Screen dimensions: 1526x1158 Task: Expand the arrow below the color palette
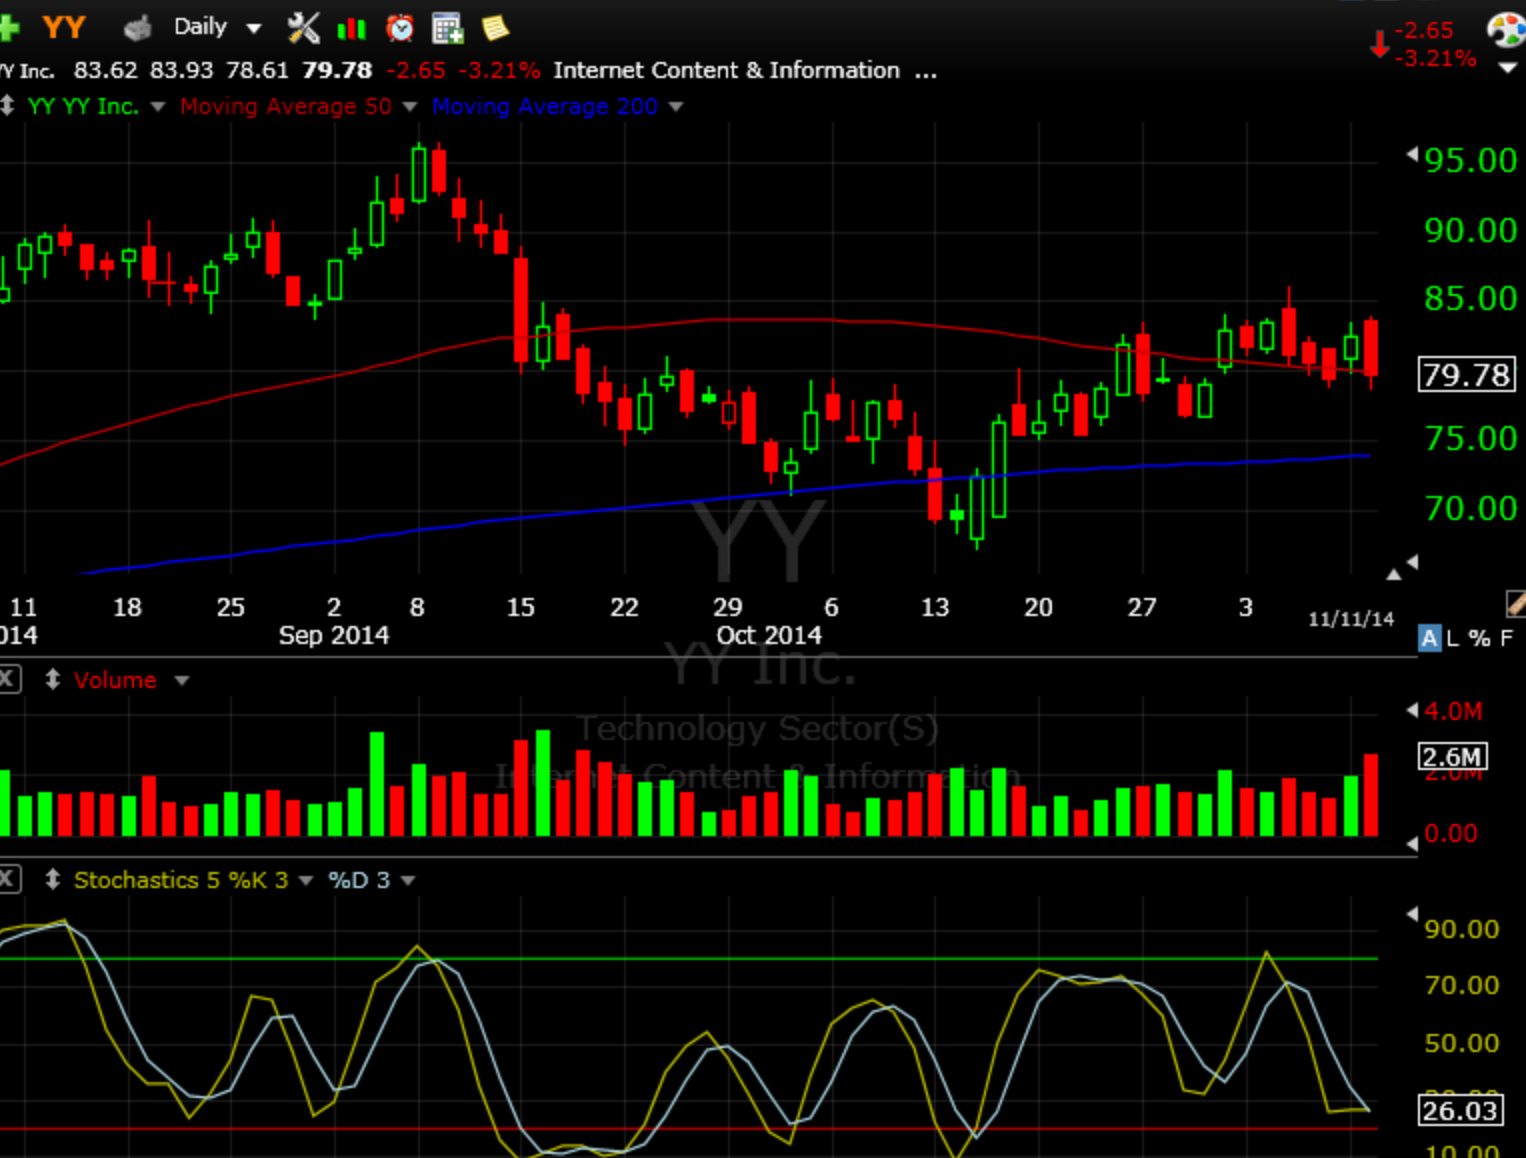(1507, 68)
